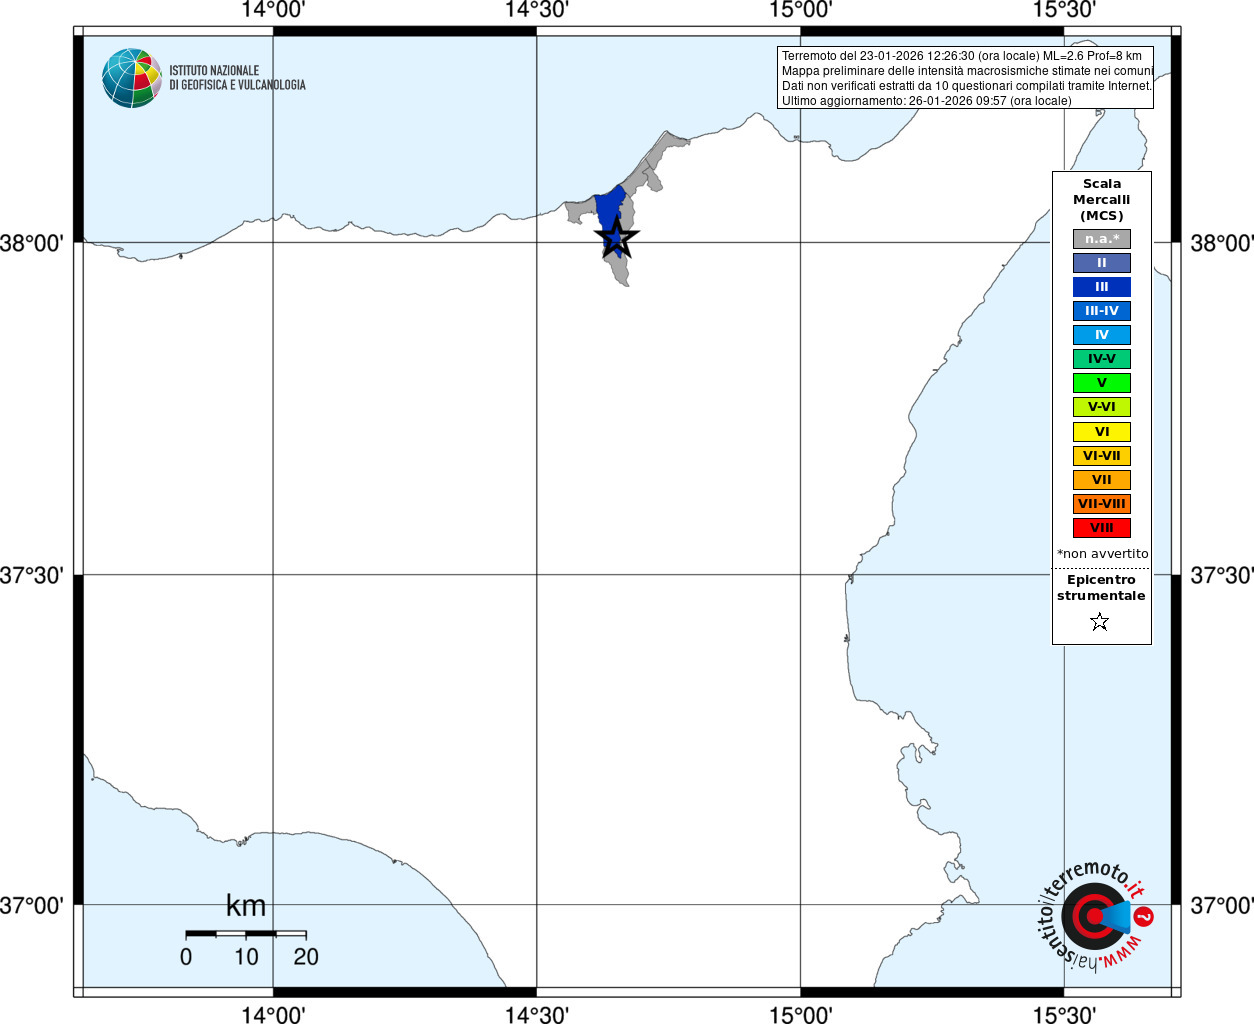Click the epicenter star on the map

pos(616,239)
